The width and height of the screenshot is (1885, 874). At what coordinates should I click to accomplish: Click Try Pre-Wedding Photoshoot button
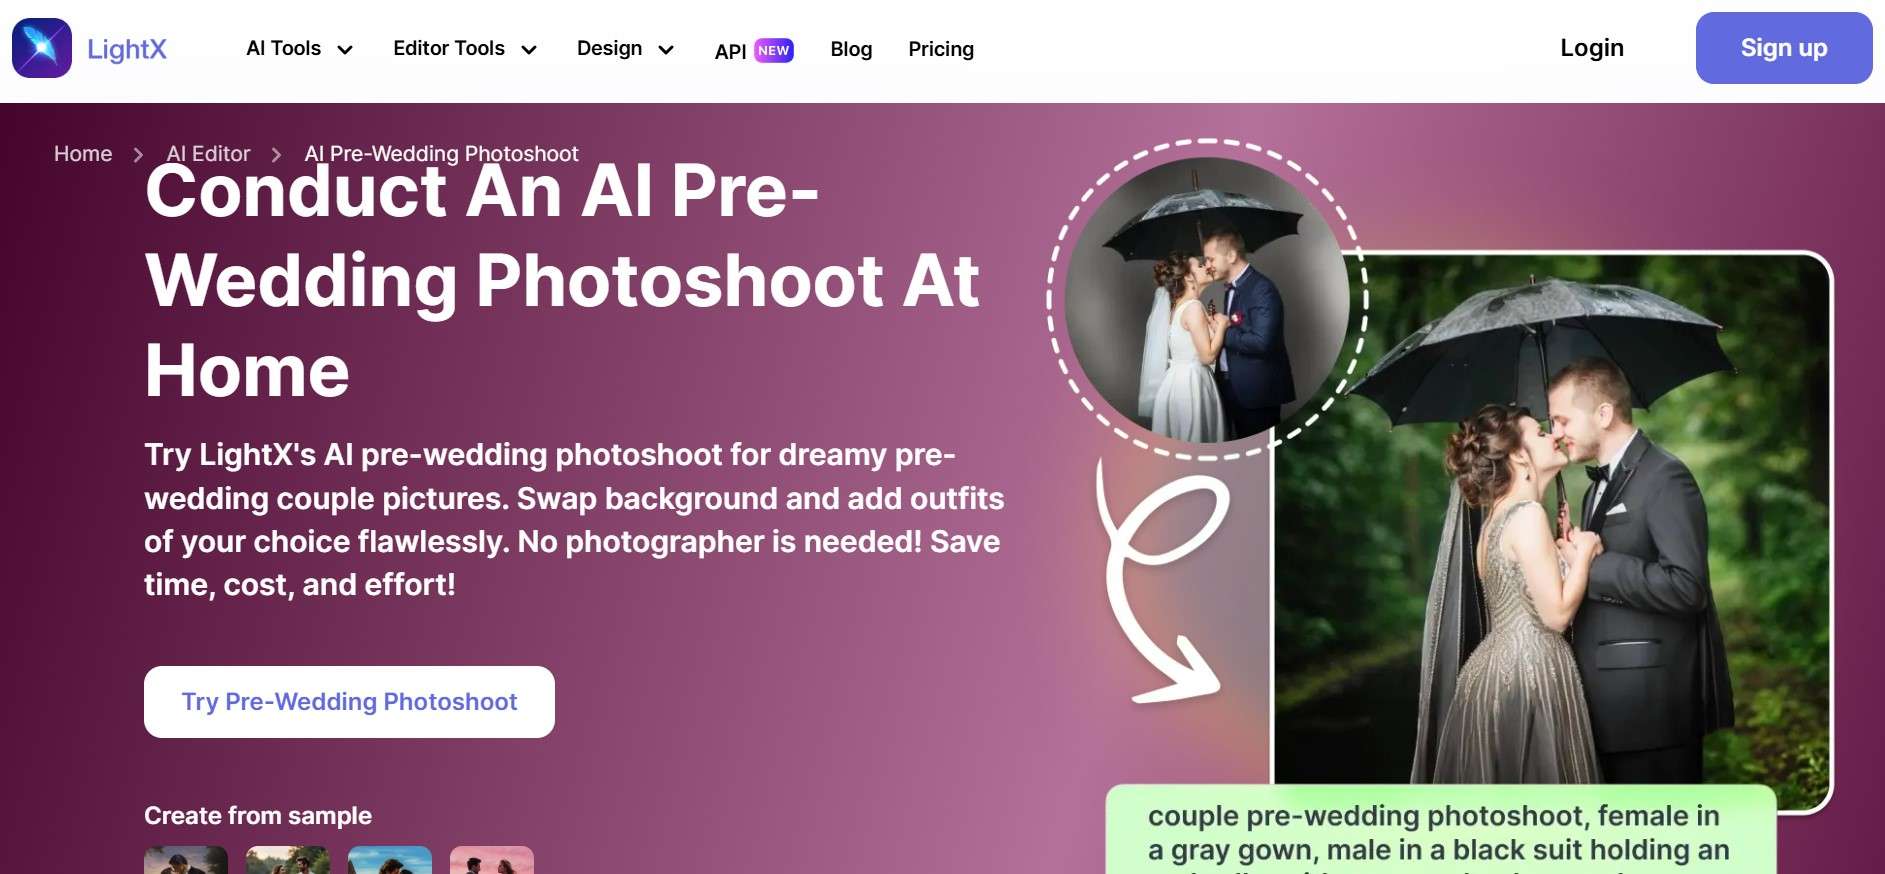(349, 702)
